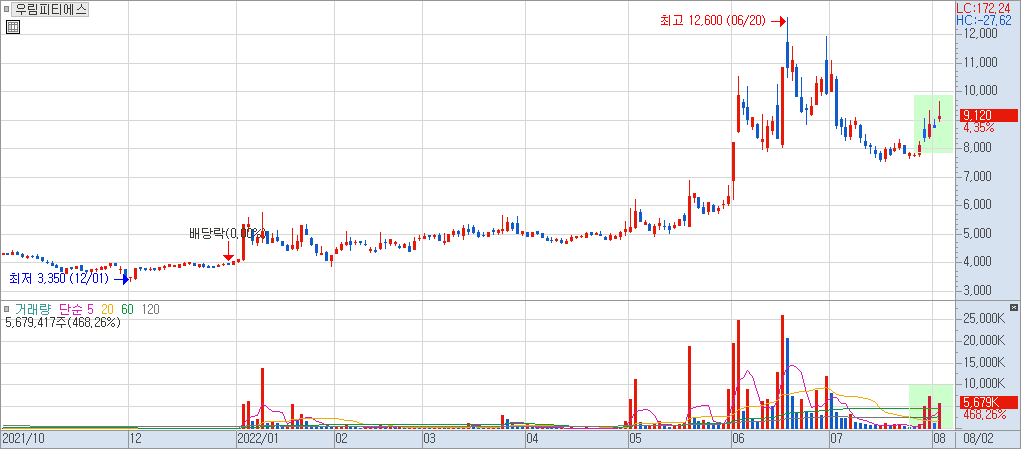
Task: Click the small square beside 우림피티에스 label
Action: (x=7, y=10)
